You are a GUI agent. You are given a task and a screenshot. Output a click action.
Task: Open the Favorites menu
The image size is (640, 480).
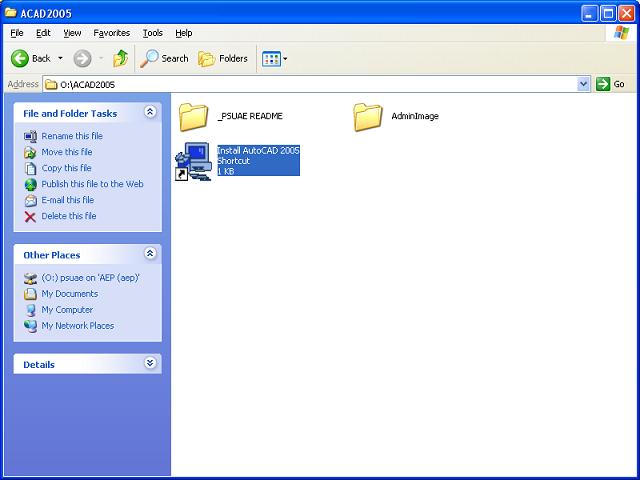[x=111, y=33]
